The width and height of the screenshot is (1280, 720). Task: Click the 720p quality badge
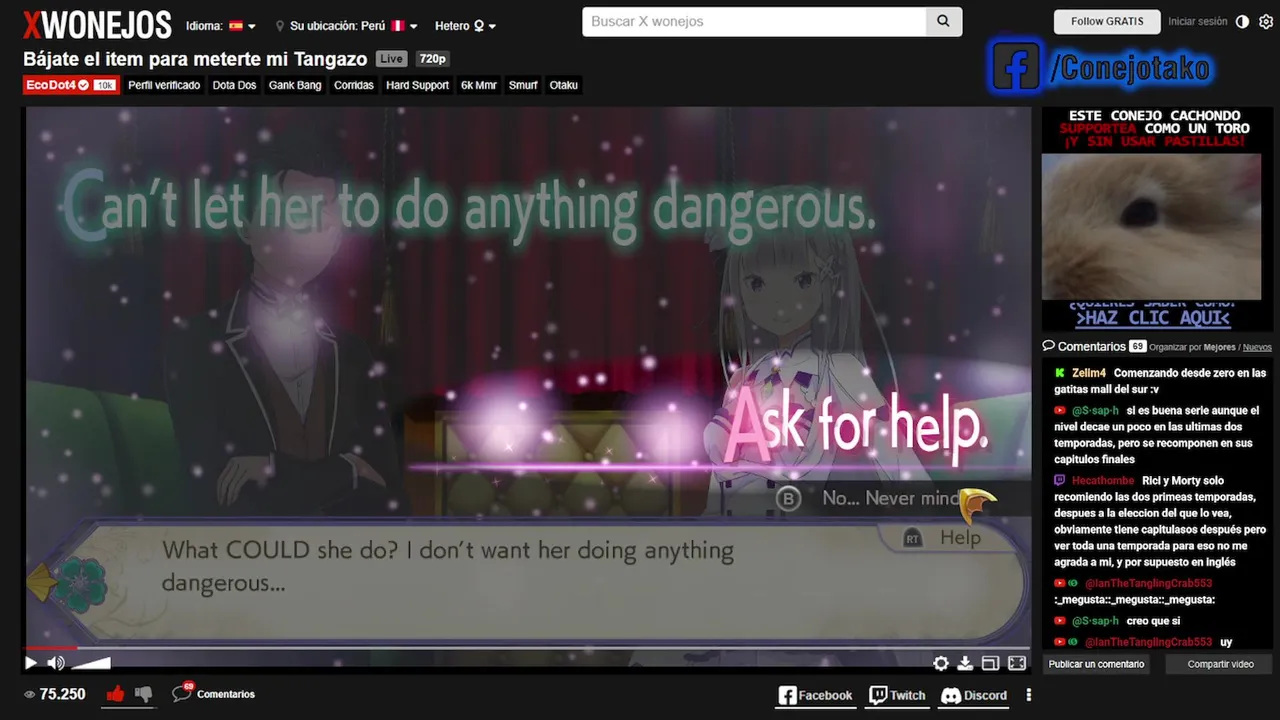pos(432,59)
